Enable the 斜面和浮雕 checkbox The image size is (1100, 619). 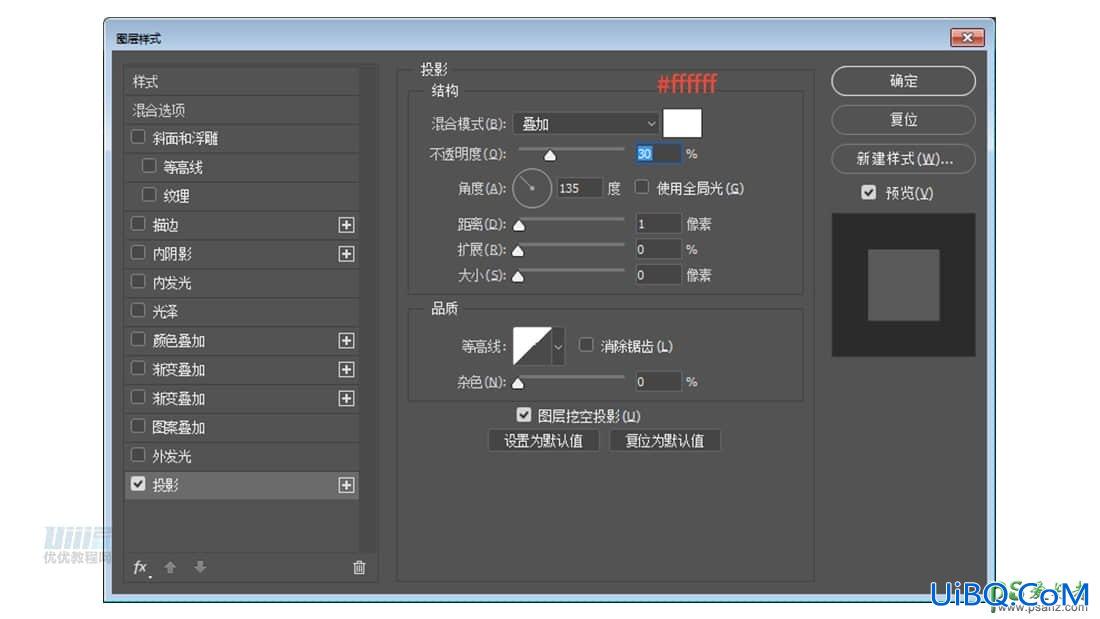click(138, 137)
